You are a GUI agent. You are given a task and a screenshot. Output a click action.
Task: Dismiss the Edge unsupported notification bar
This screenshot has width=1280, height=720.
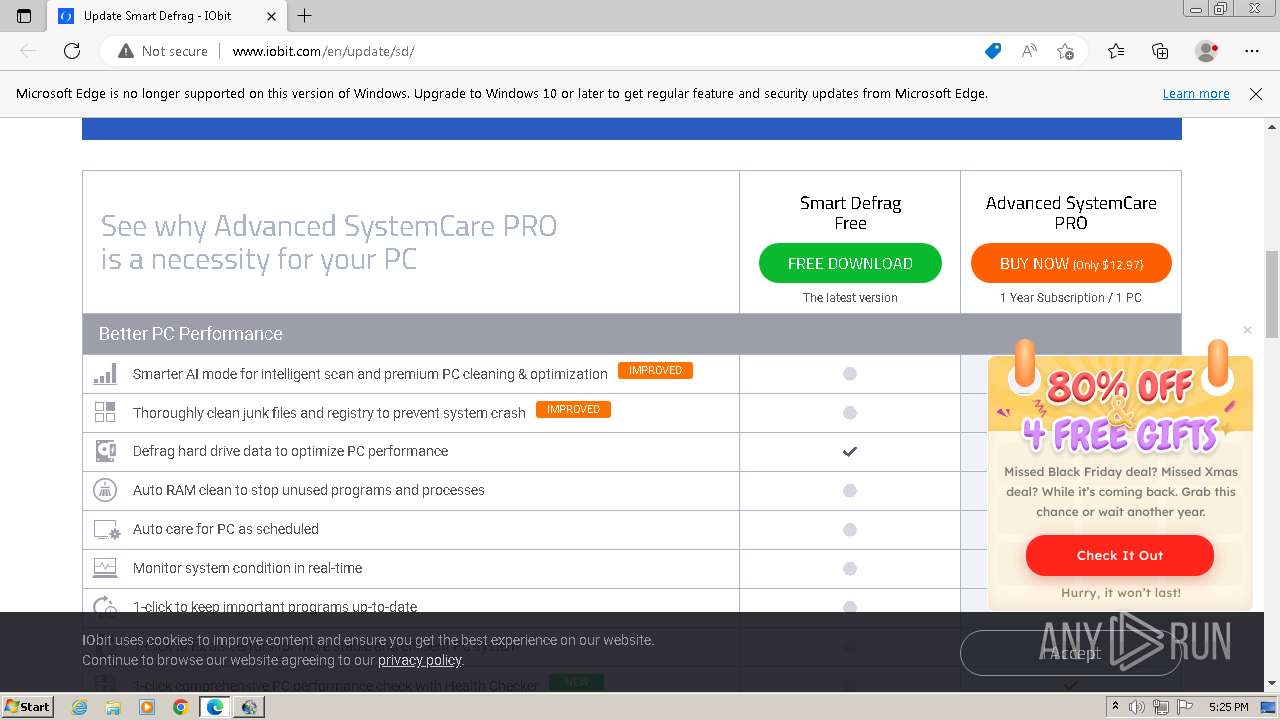[1256, 94]
